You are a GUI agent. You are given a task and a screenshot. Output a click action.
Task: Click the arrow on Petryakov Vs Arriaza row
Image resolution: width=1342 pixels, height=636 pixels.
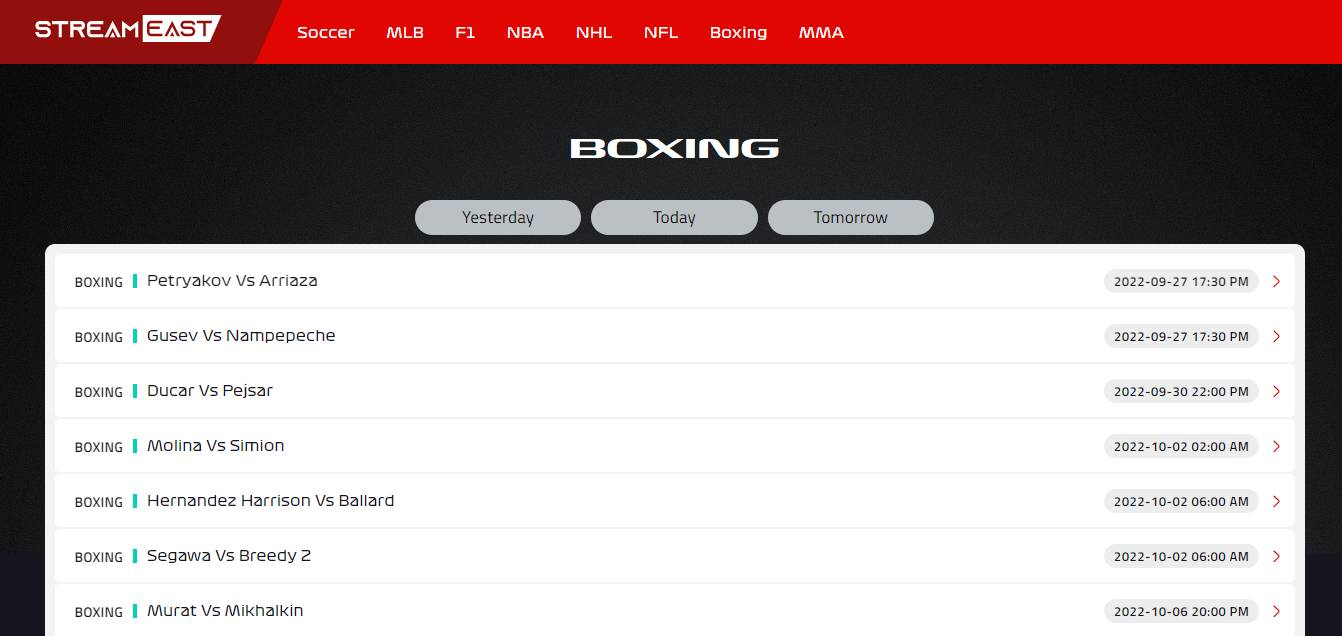[1276, 282]
